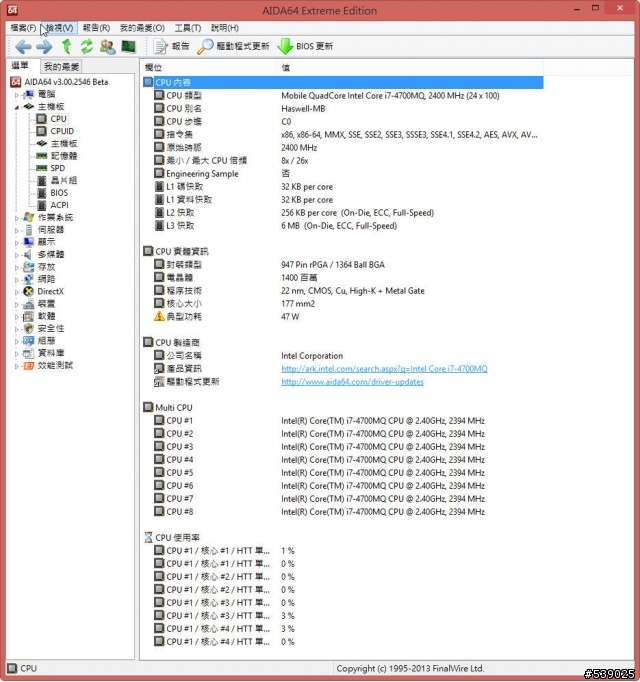Expand the 顯示 tree node

click(17, 243)
